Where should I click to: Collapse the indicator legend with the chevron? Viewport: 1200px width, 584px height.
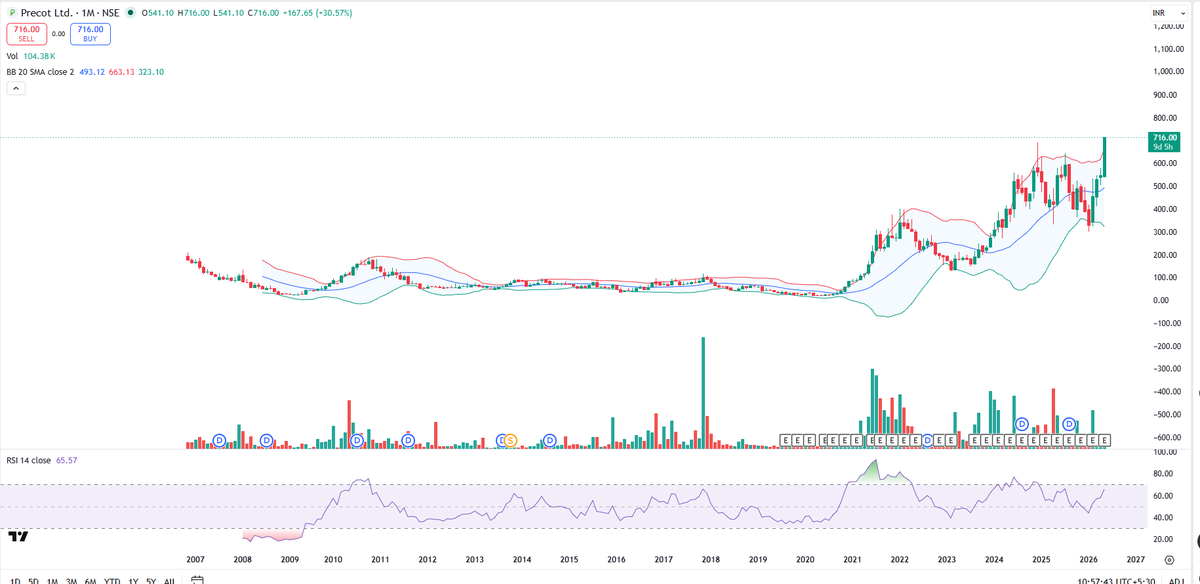[16, 88]
